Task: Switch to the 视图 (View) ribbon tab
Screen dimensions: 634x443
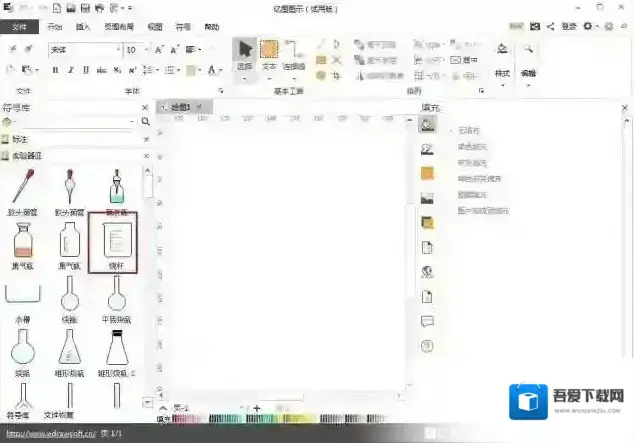Action: click(x=155, y=27)
